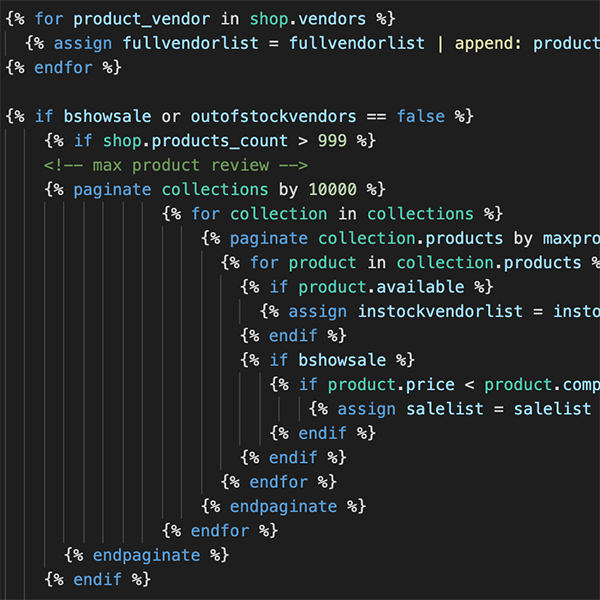Click 'shop.vendors' in the first line
600x600 pixels.
click(308, 19)
